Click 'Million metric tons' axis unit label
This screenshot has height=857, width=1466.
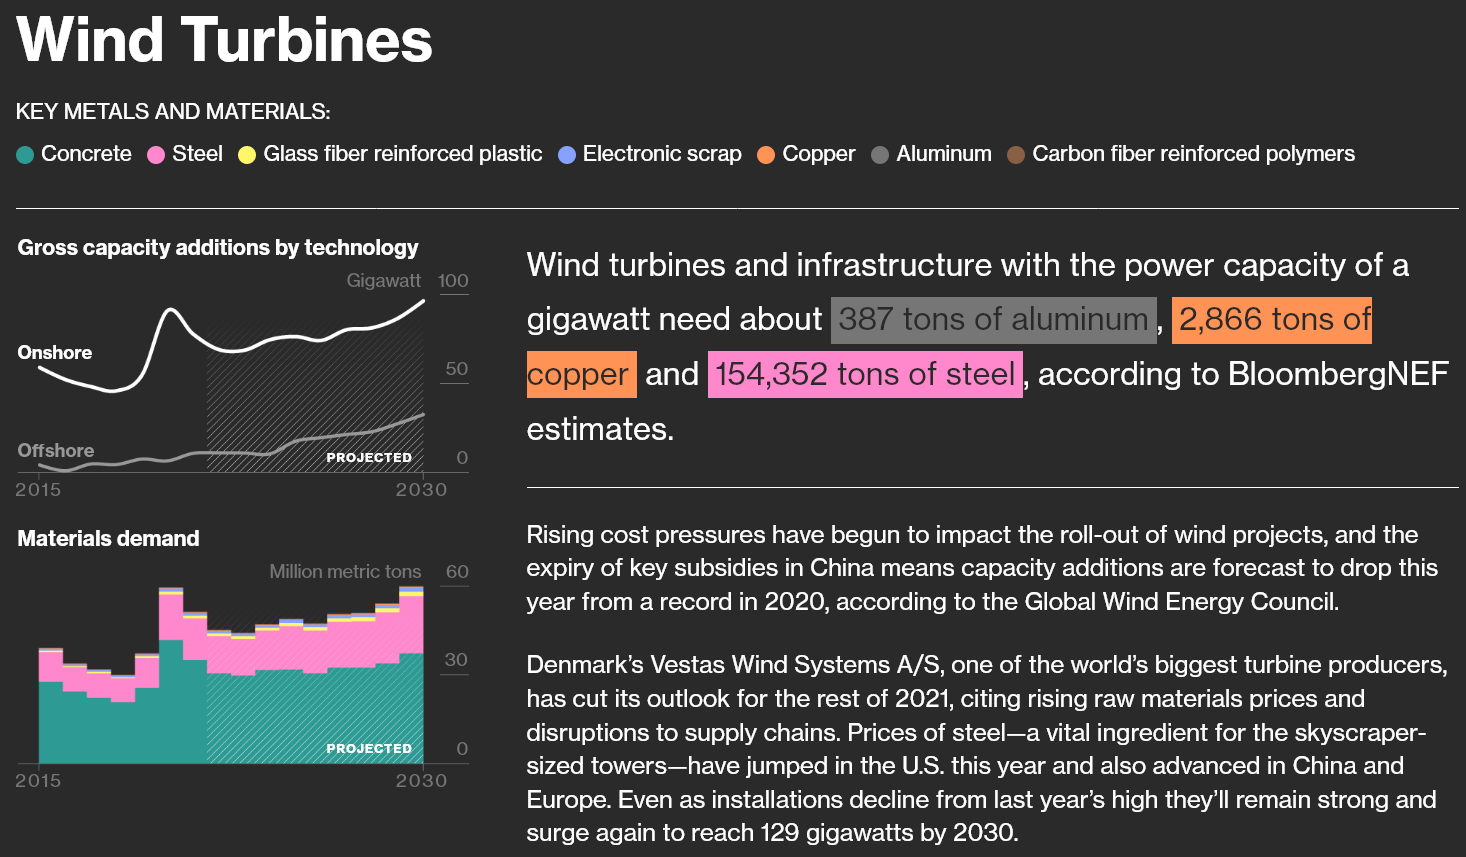[345, 572]
